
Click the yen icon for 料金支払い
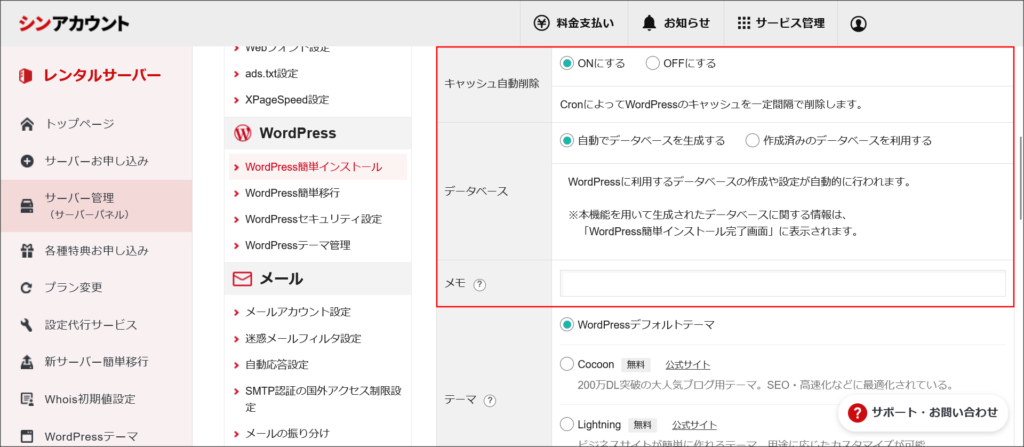[541, 23]
